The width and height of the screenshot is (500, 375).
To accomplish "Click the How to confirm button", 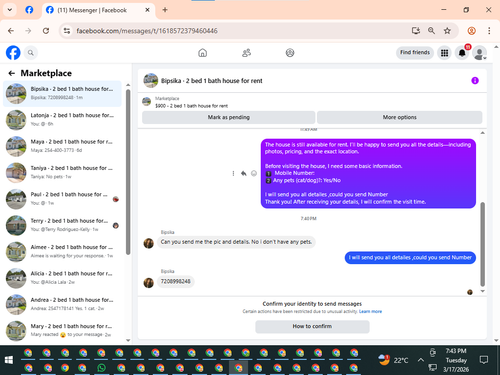I will 312,326.
